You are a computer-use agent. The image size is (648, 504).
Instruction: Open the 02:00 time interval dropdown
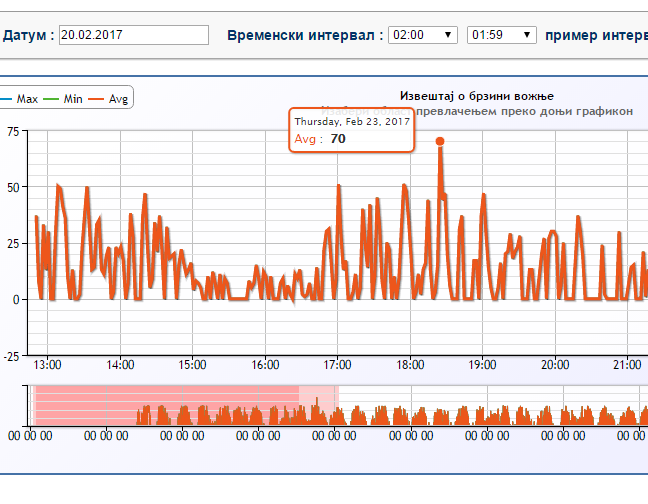point(423,35)
